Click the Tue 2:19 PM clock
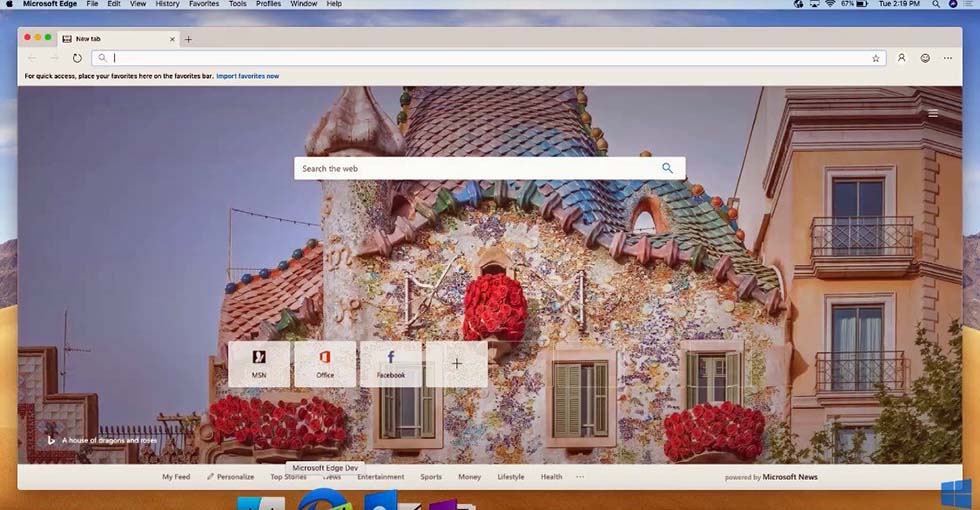 click(x=899, y=4)
